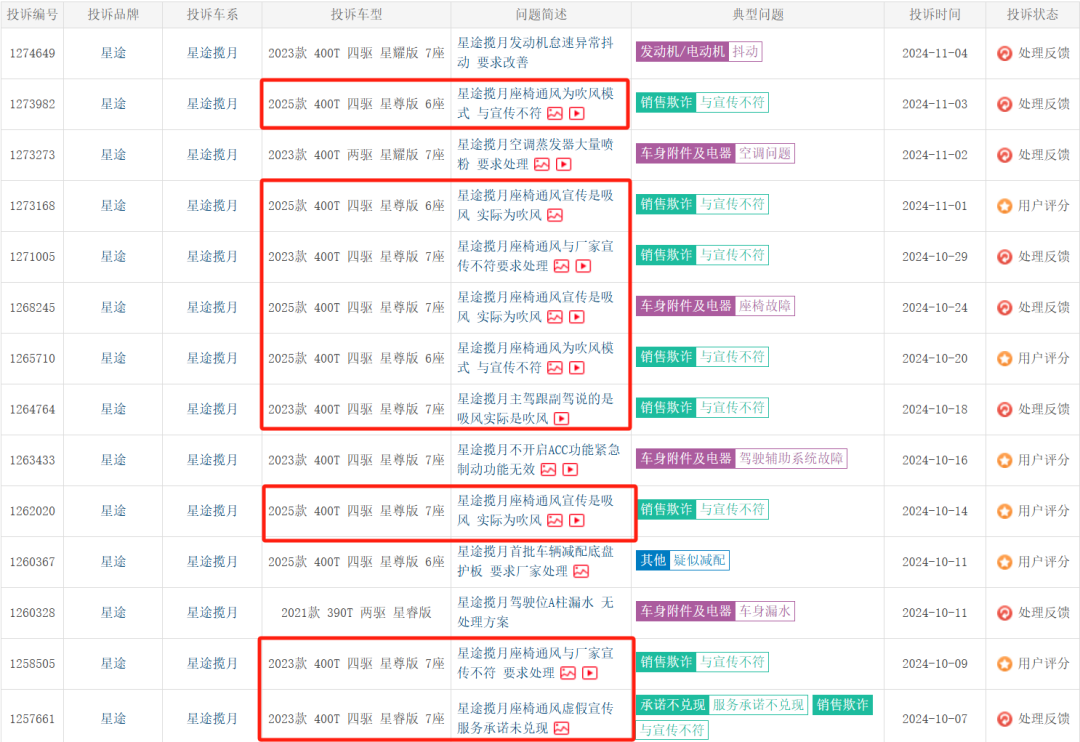Screen dimensions: 1080x742
Task: Open complaint 星途揽月发动机怠速异常抖动 要求改善
Action: tap(535, 52)
